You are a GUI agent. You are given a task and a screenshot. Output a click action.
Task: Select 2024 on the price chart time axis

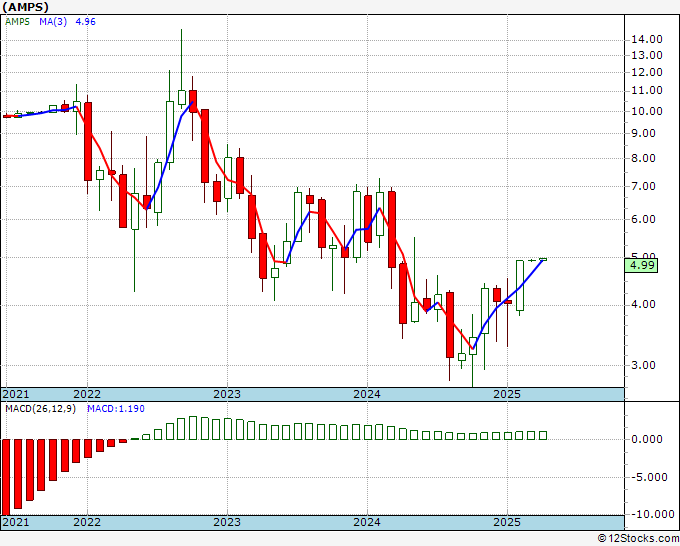367,394
